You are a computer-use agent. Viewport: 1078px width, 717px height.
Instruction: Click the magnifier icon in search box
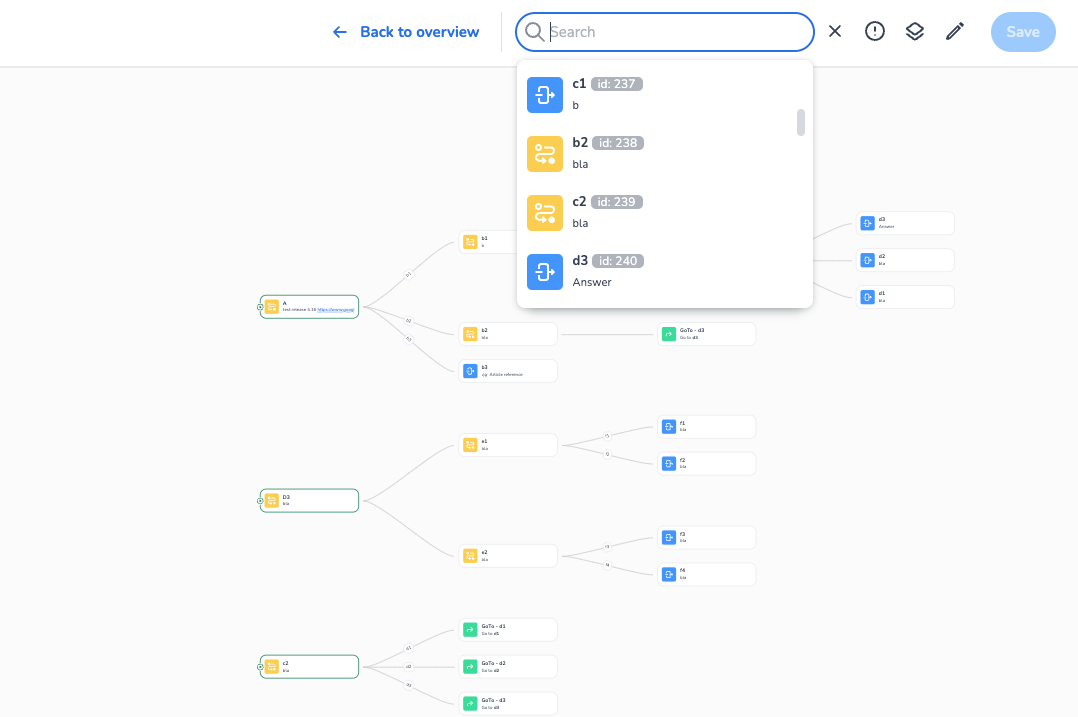point(535,32)
